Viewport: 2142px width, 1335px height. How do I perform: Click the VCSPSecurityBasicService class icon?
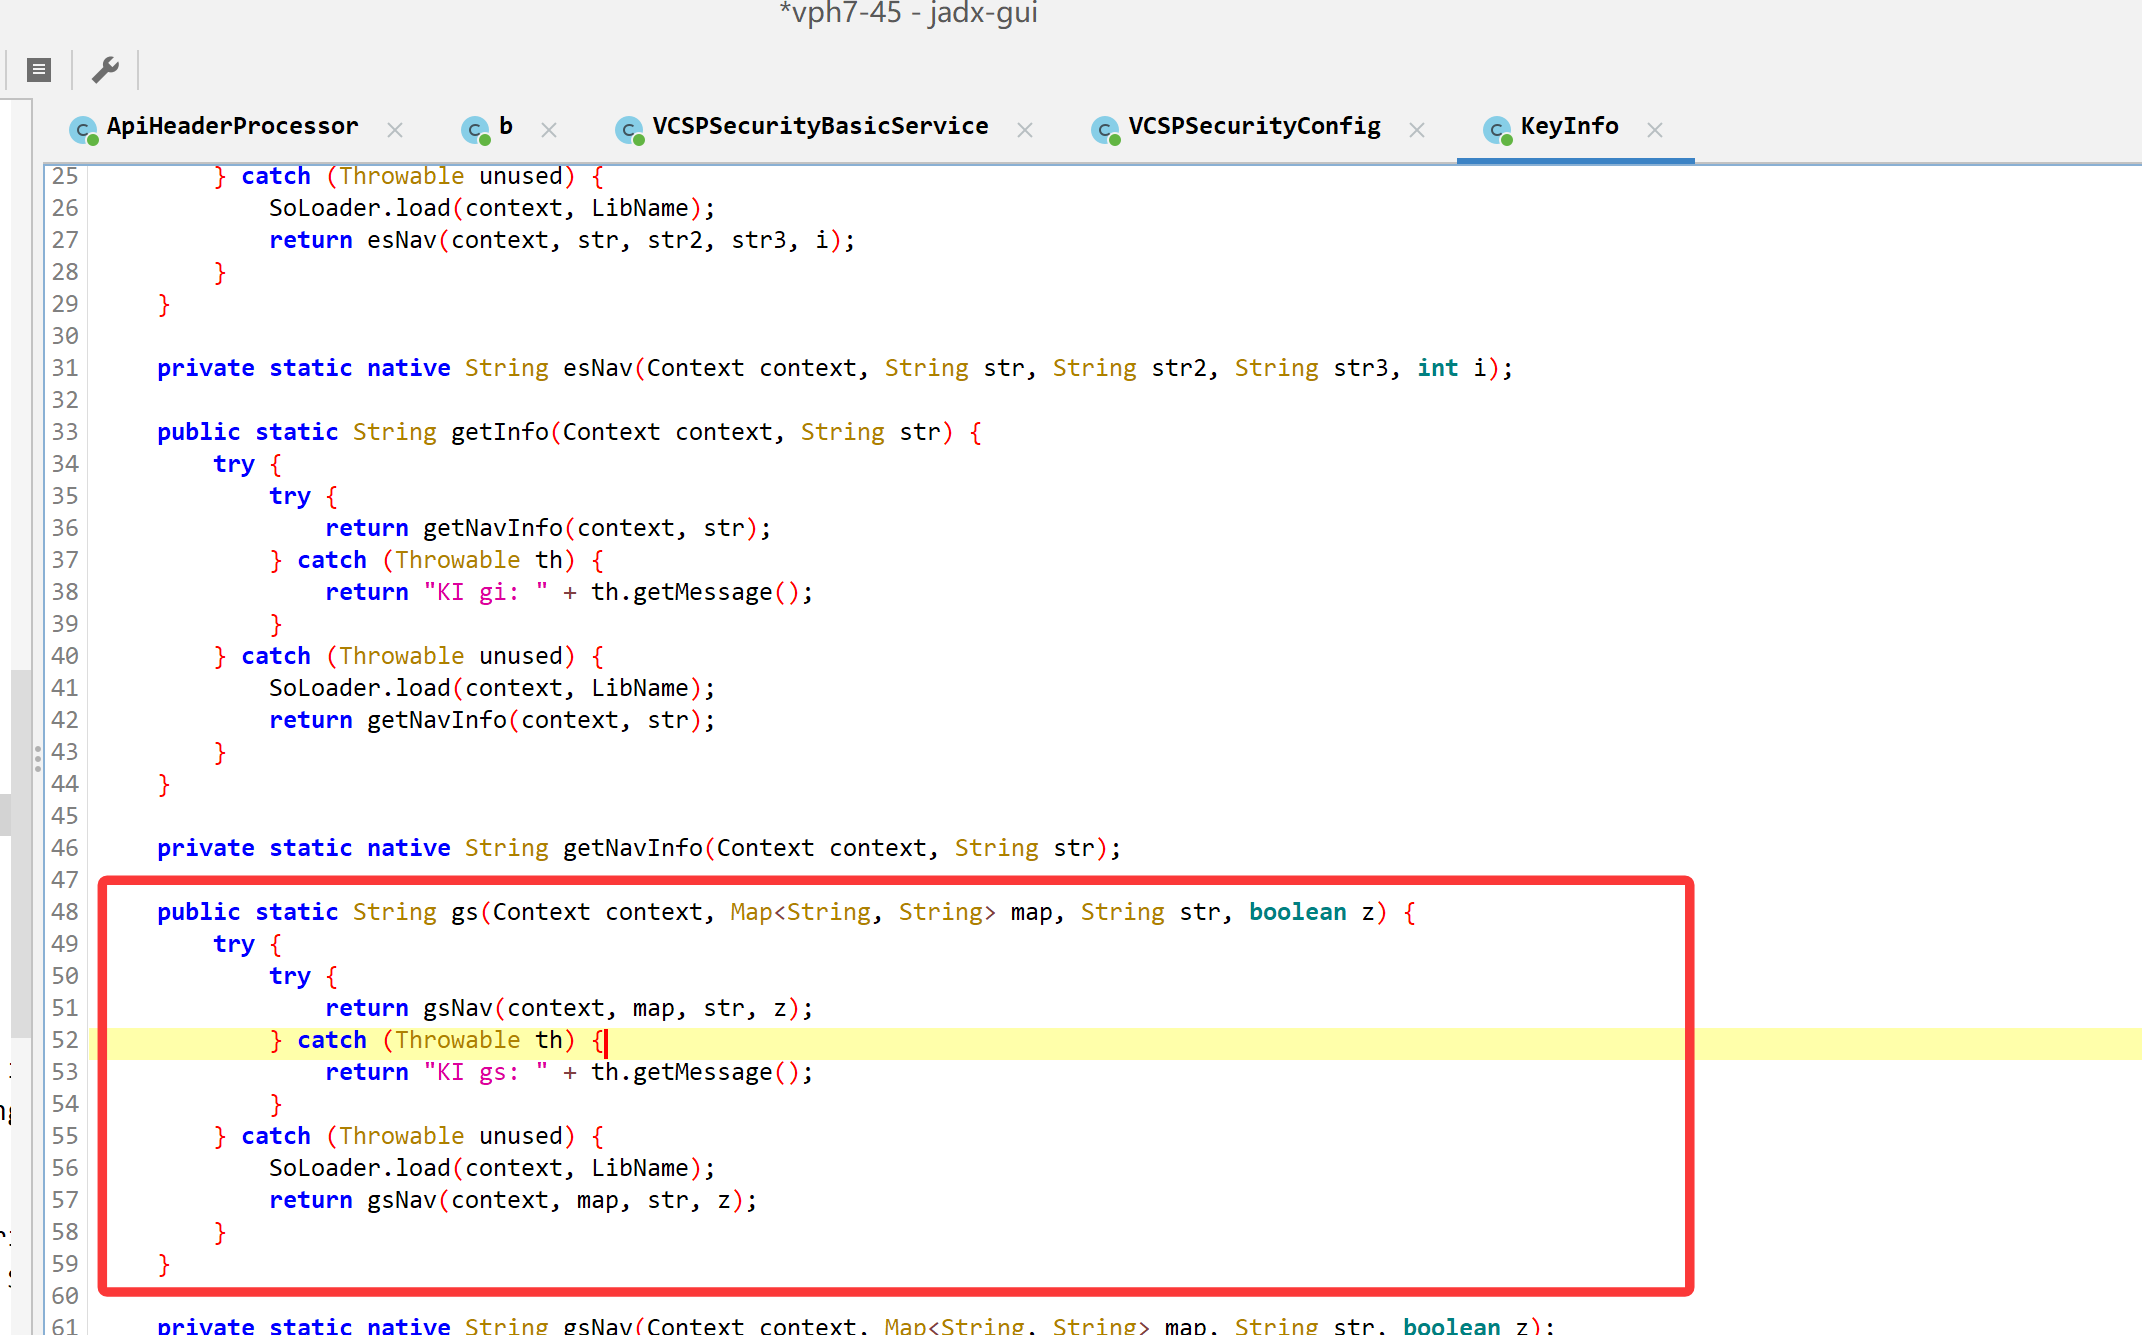(629, 130)
